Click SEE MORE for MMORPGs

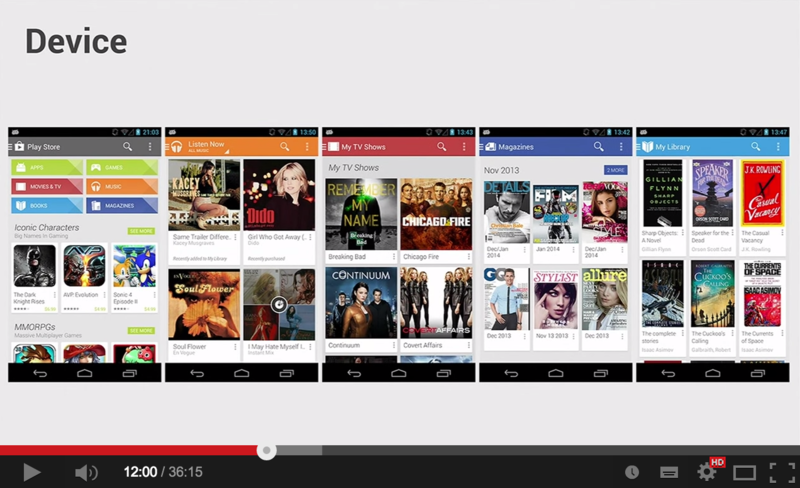point(141,331)
